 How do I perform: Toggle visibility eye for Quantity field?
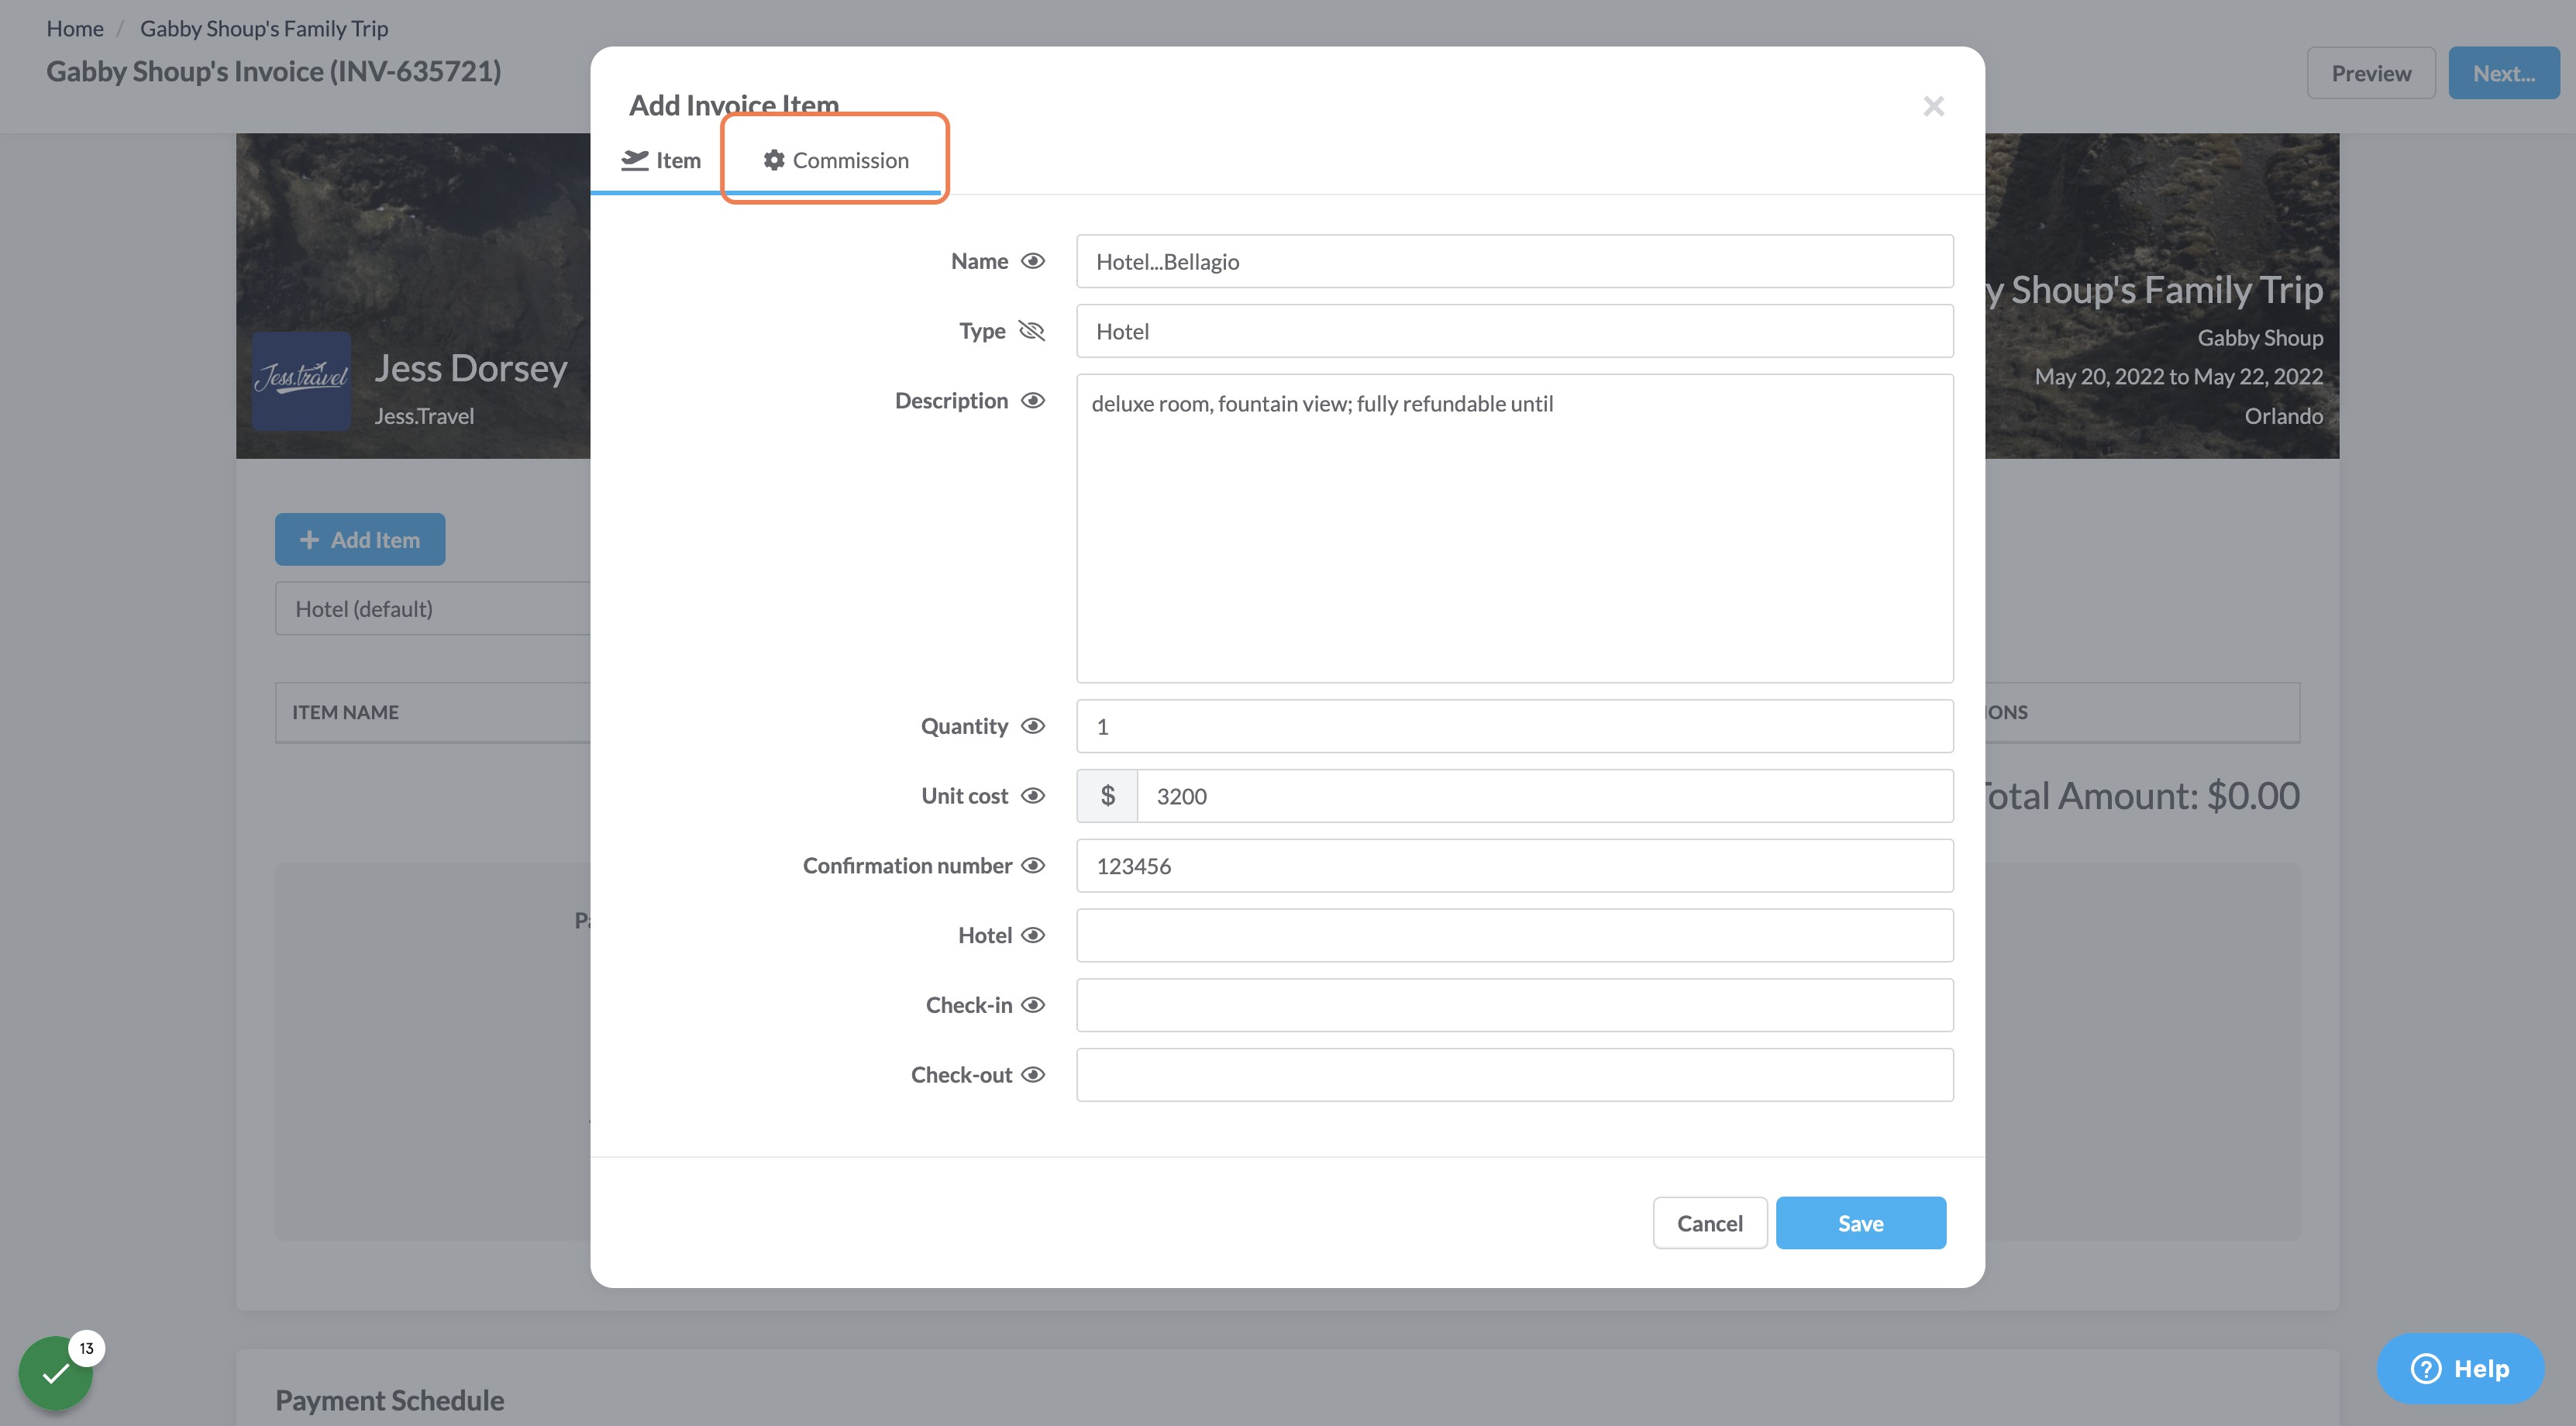pos(1033,726)
